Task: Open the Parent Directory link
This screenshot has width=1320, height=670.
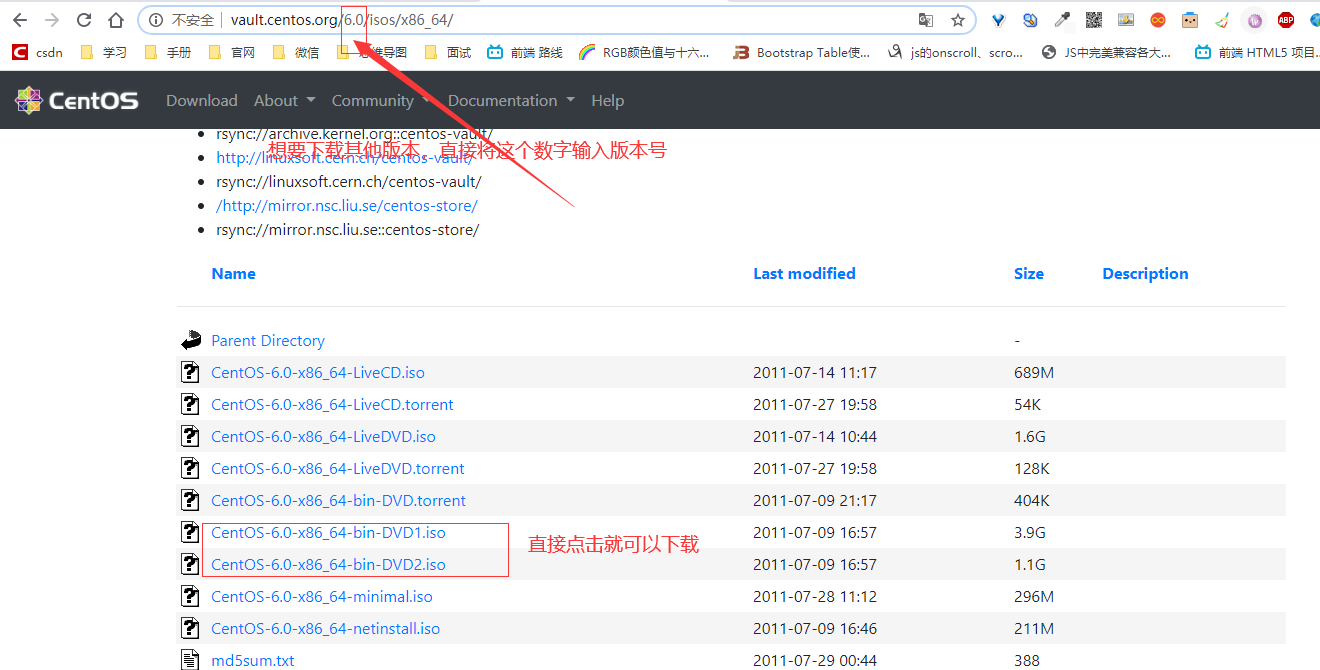Action: click(268, 340)
